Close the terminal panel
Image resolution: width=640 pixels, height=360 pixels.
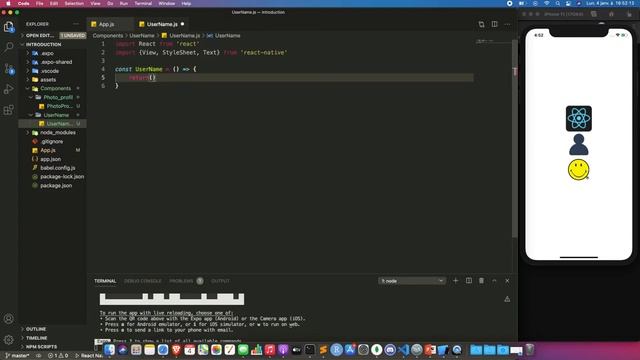507,281
